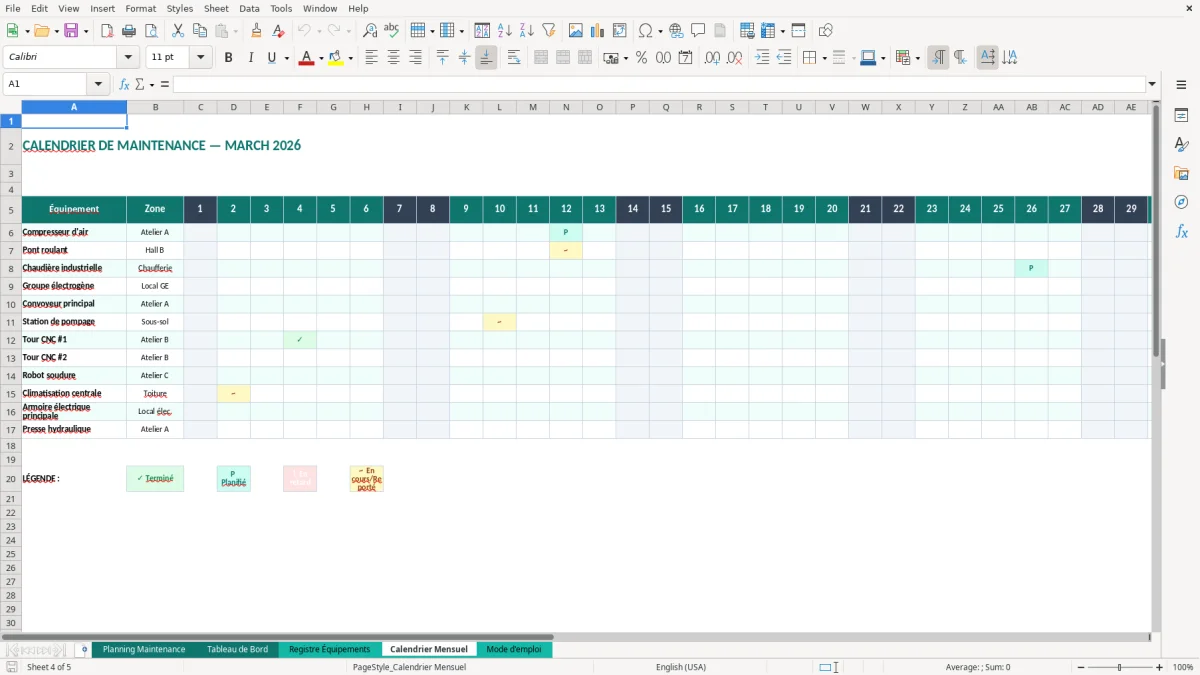
Task: Open the Font Size dropdown
Action: [x=201, y=58]
